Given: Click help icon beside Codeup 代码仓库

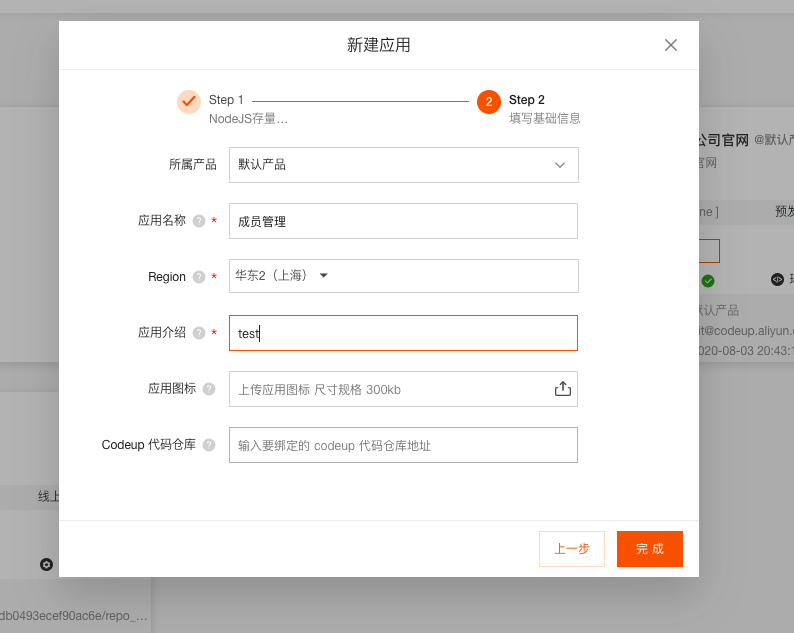Looking at the screenshot, I should click(x=209, y=445).
